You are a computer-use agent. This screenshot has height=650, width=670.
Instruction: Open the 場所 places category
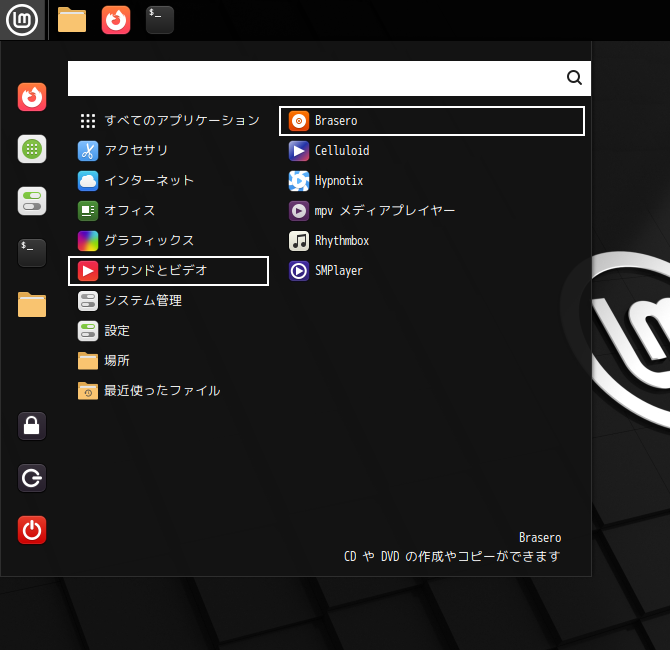pyautogui.click(x=168, y=361)
